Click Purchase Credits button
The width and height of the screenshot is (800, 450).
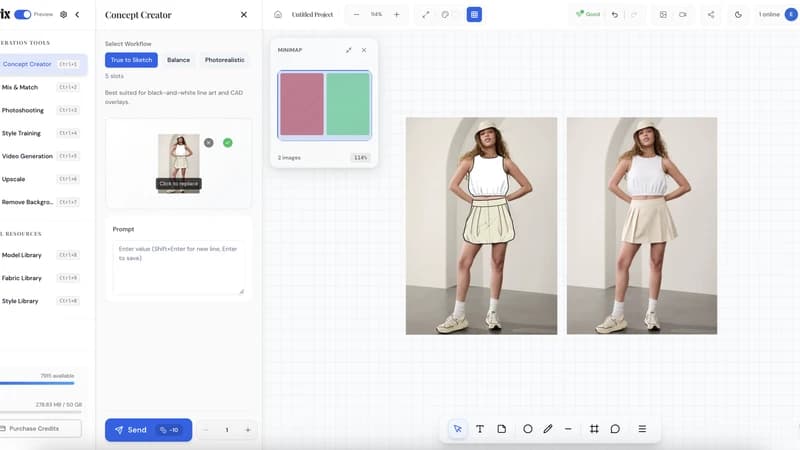pyautogui.click(x=40, y=429)
